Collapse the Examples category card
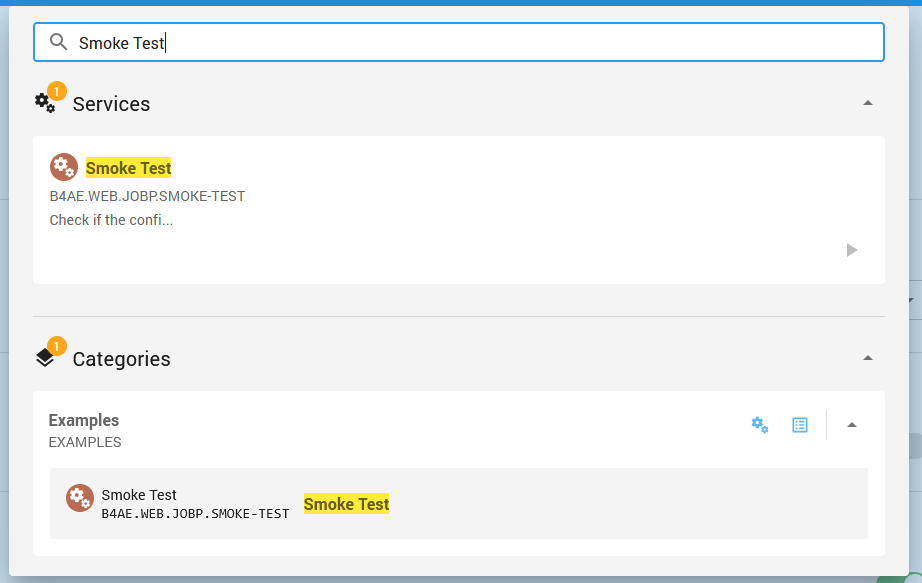This screenshot has width=922, height=583. pos(852,425)
